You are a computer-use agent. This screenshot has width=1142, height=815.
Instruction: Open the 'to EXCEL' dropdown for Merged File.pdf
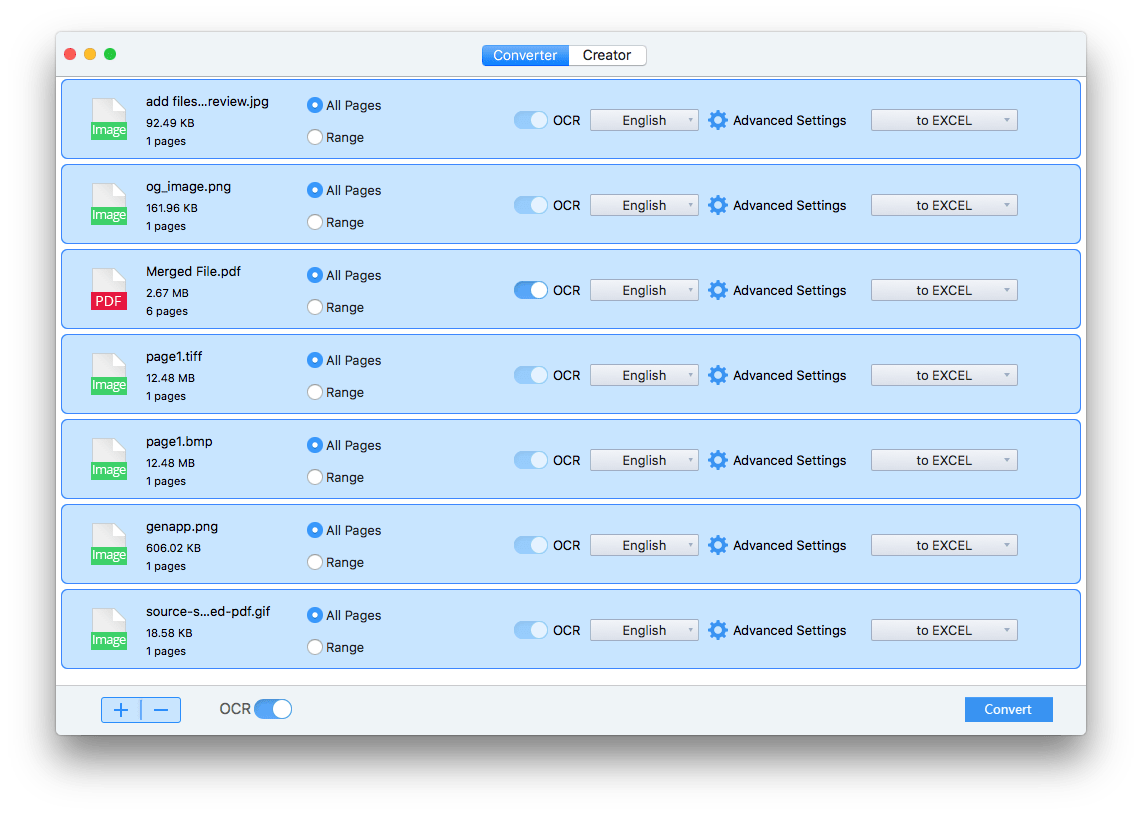[944, 290]
